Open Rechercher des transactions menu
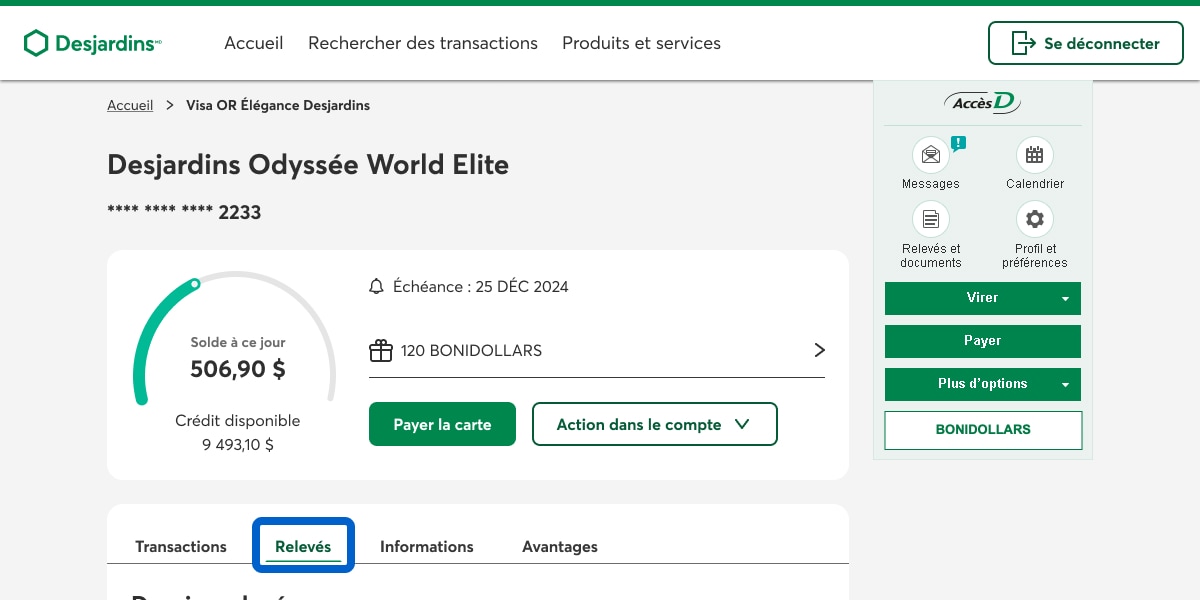This screenshot has width=1200, height=600. tap(423, 43)
